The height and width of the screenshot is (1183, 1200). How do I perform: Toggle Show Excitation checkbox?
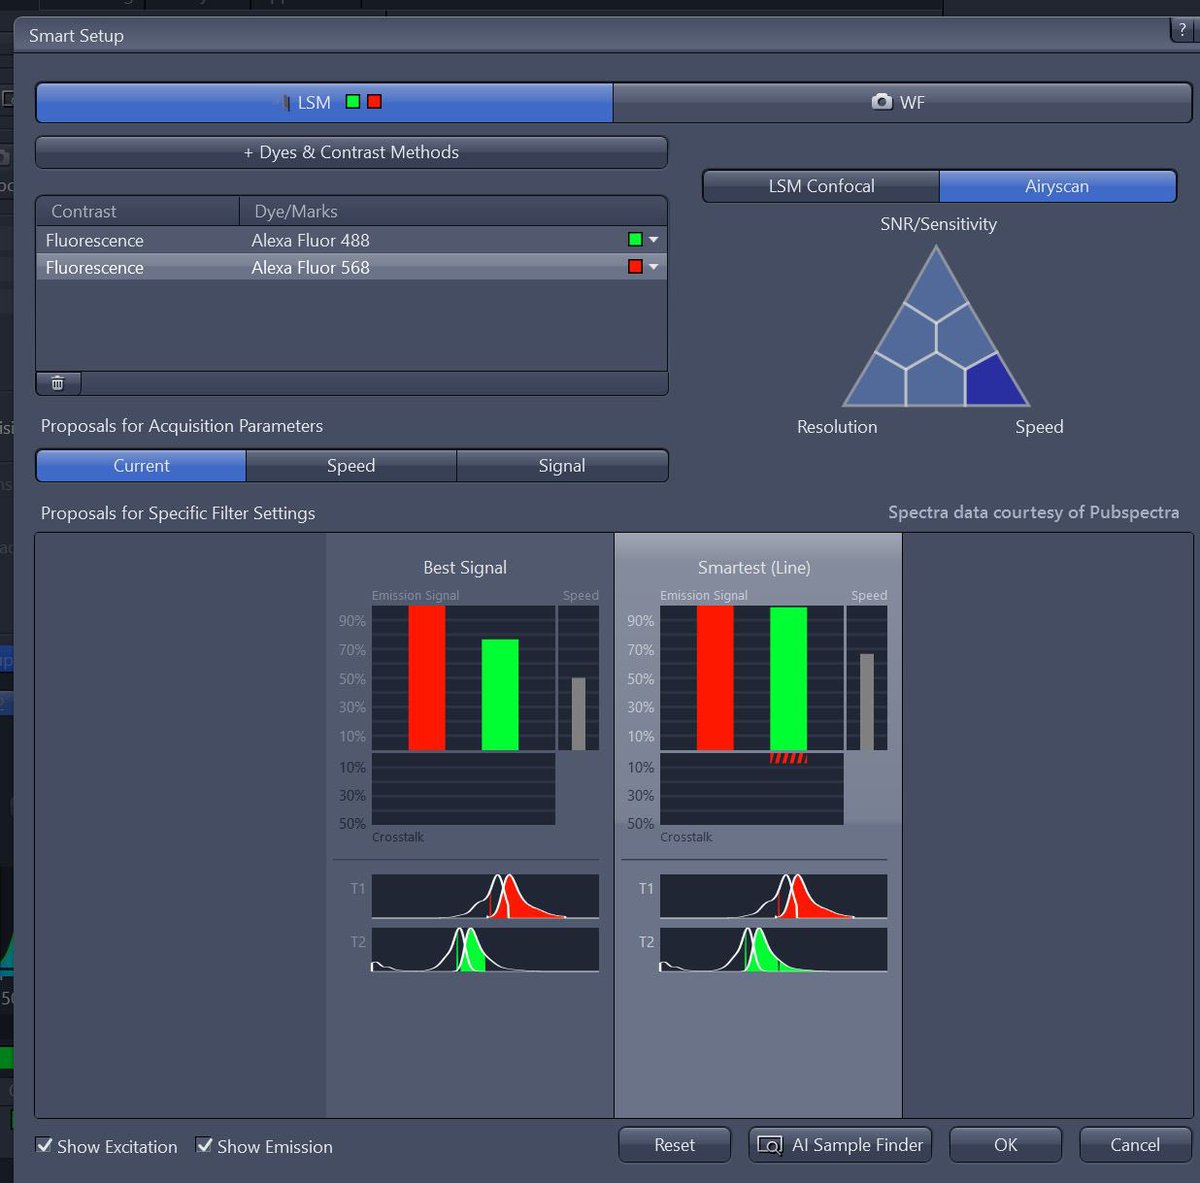[x=44, y=1145]
